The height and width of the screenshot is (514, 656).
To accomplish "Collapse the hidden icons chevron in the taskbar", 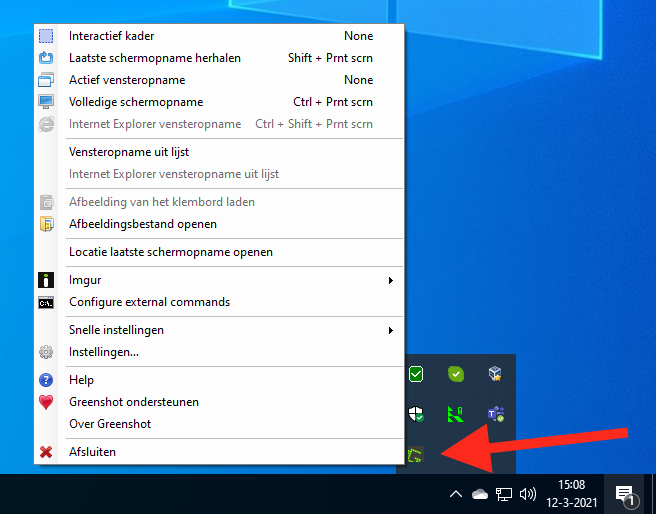I will click(x=455, y=494).
